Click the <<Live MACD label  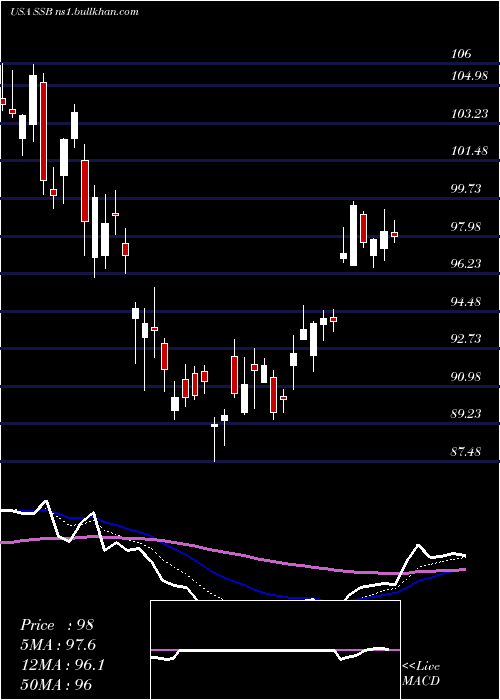pos(421,673)
